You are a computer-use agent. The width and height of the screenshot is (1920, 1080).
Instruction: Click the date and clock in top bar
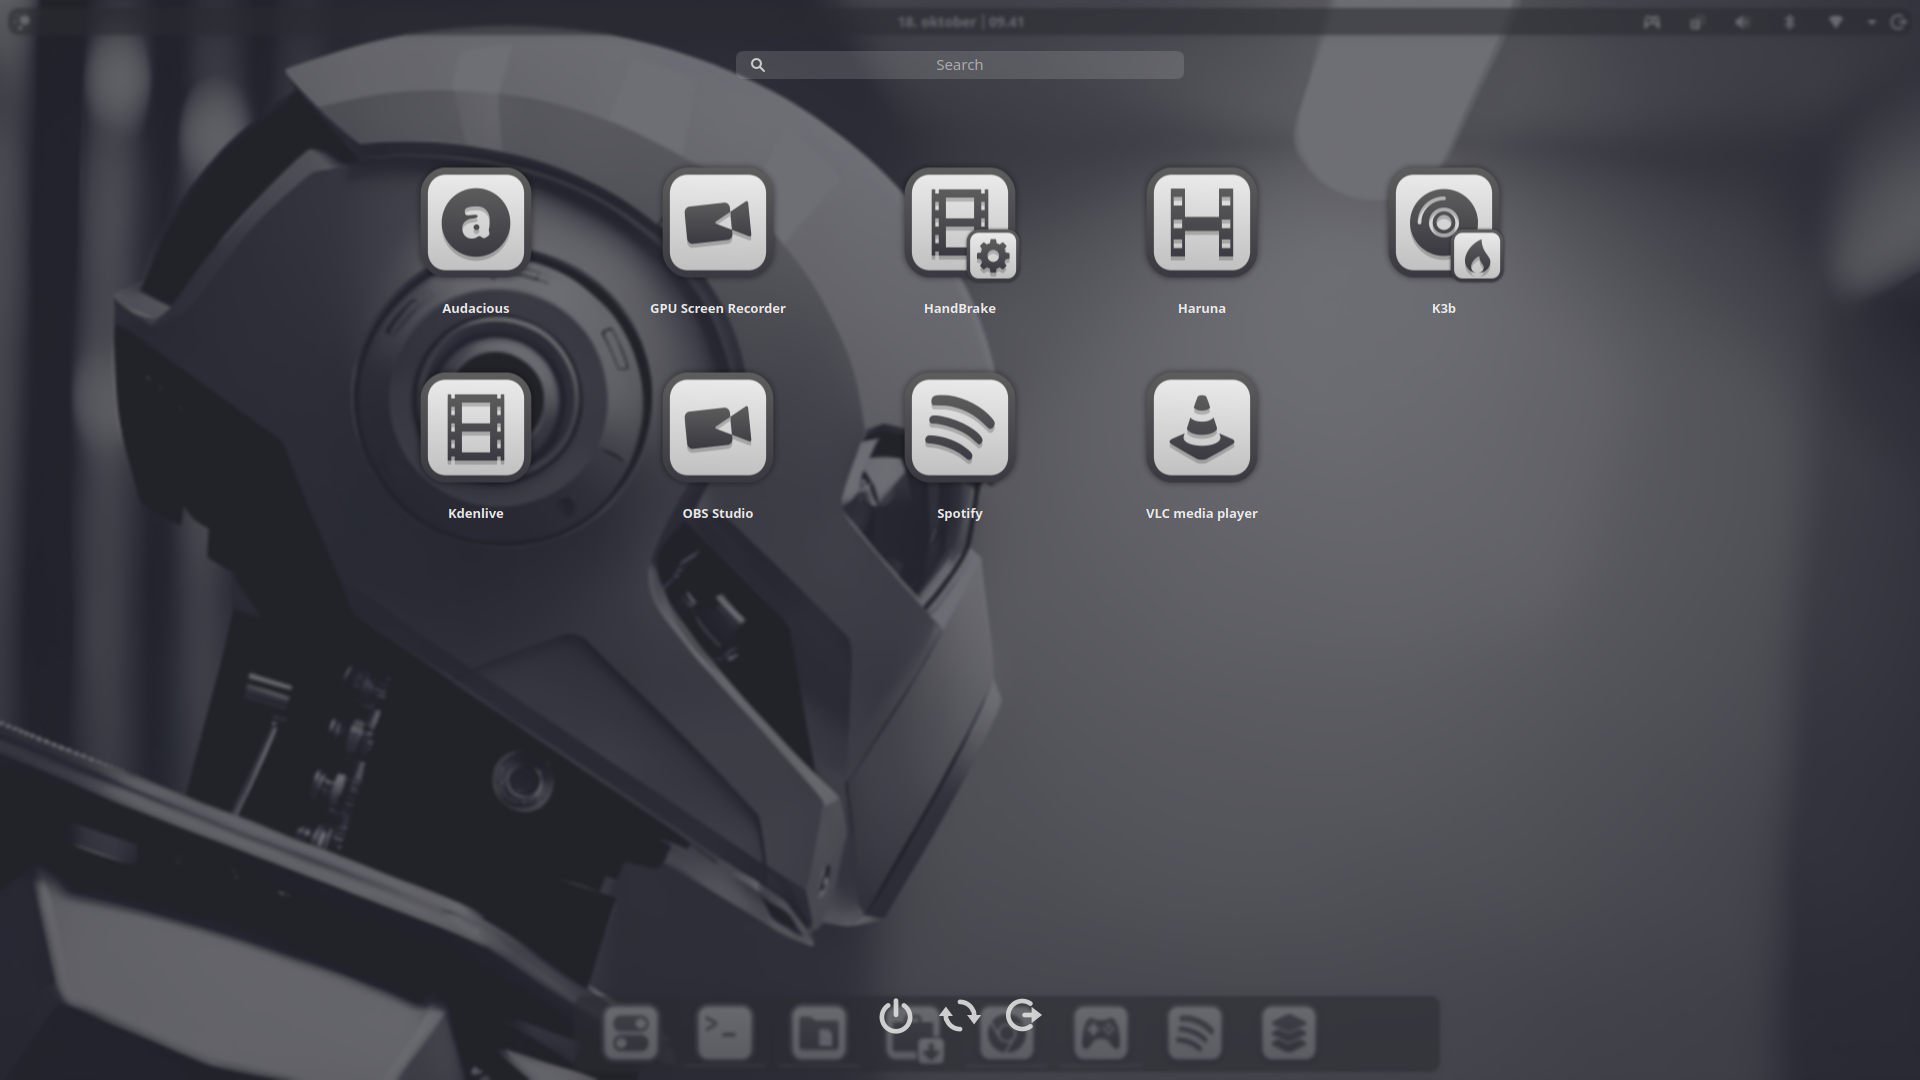[x=960, y=21]
